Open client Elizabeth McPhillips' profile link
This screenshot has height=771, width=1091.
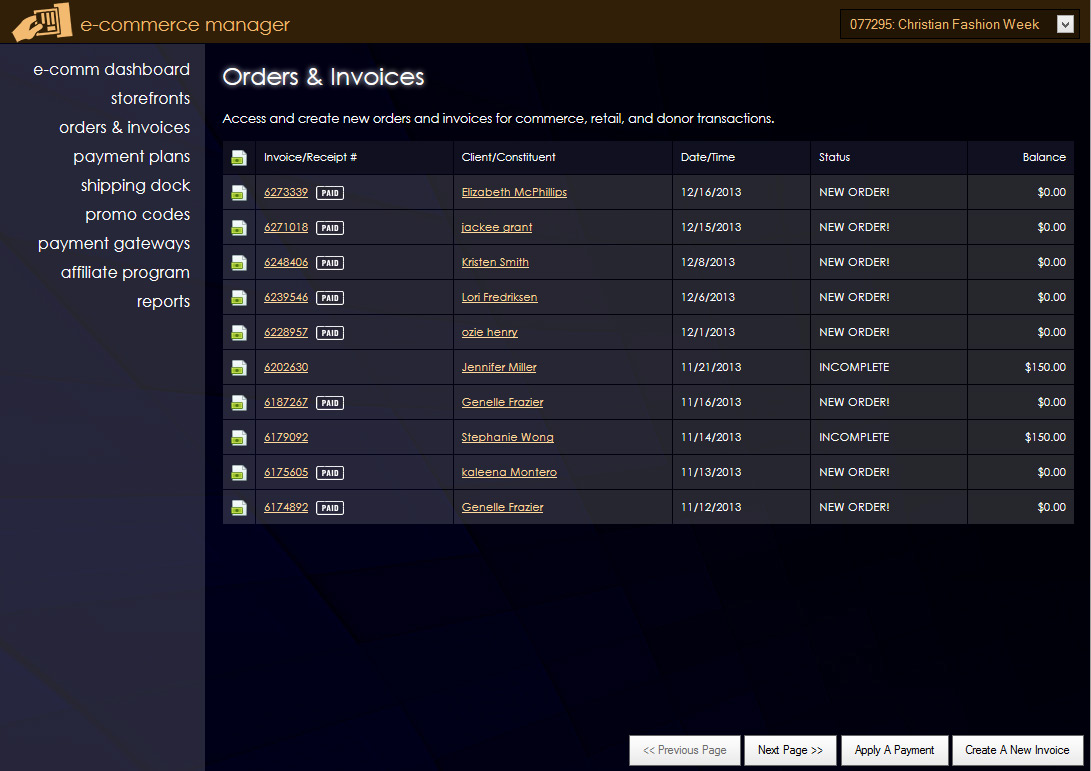coord(514,192)
